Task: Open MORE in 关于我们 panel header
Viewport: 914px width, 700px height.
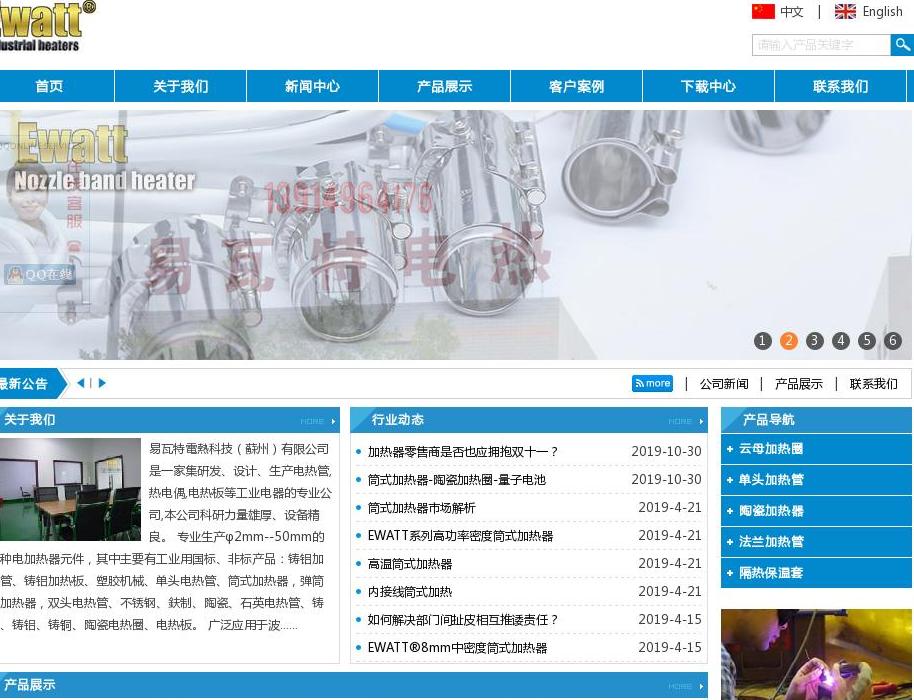Action: pos(318,421)
